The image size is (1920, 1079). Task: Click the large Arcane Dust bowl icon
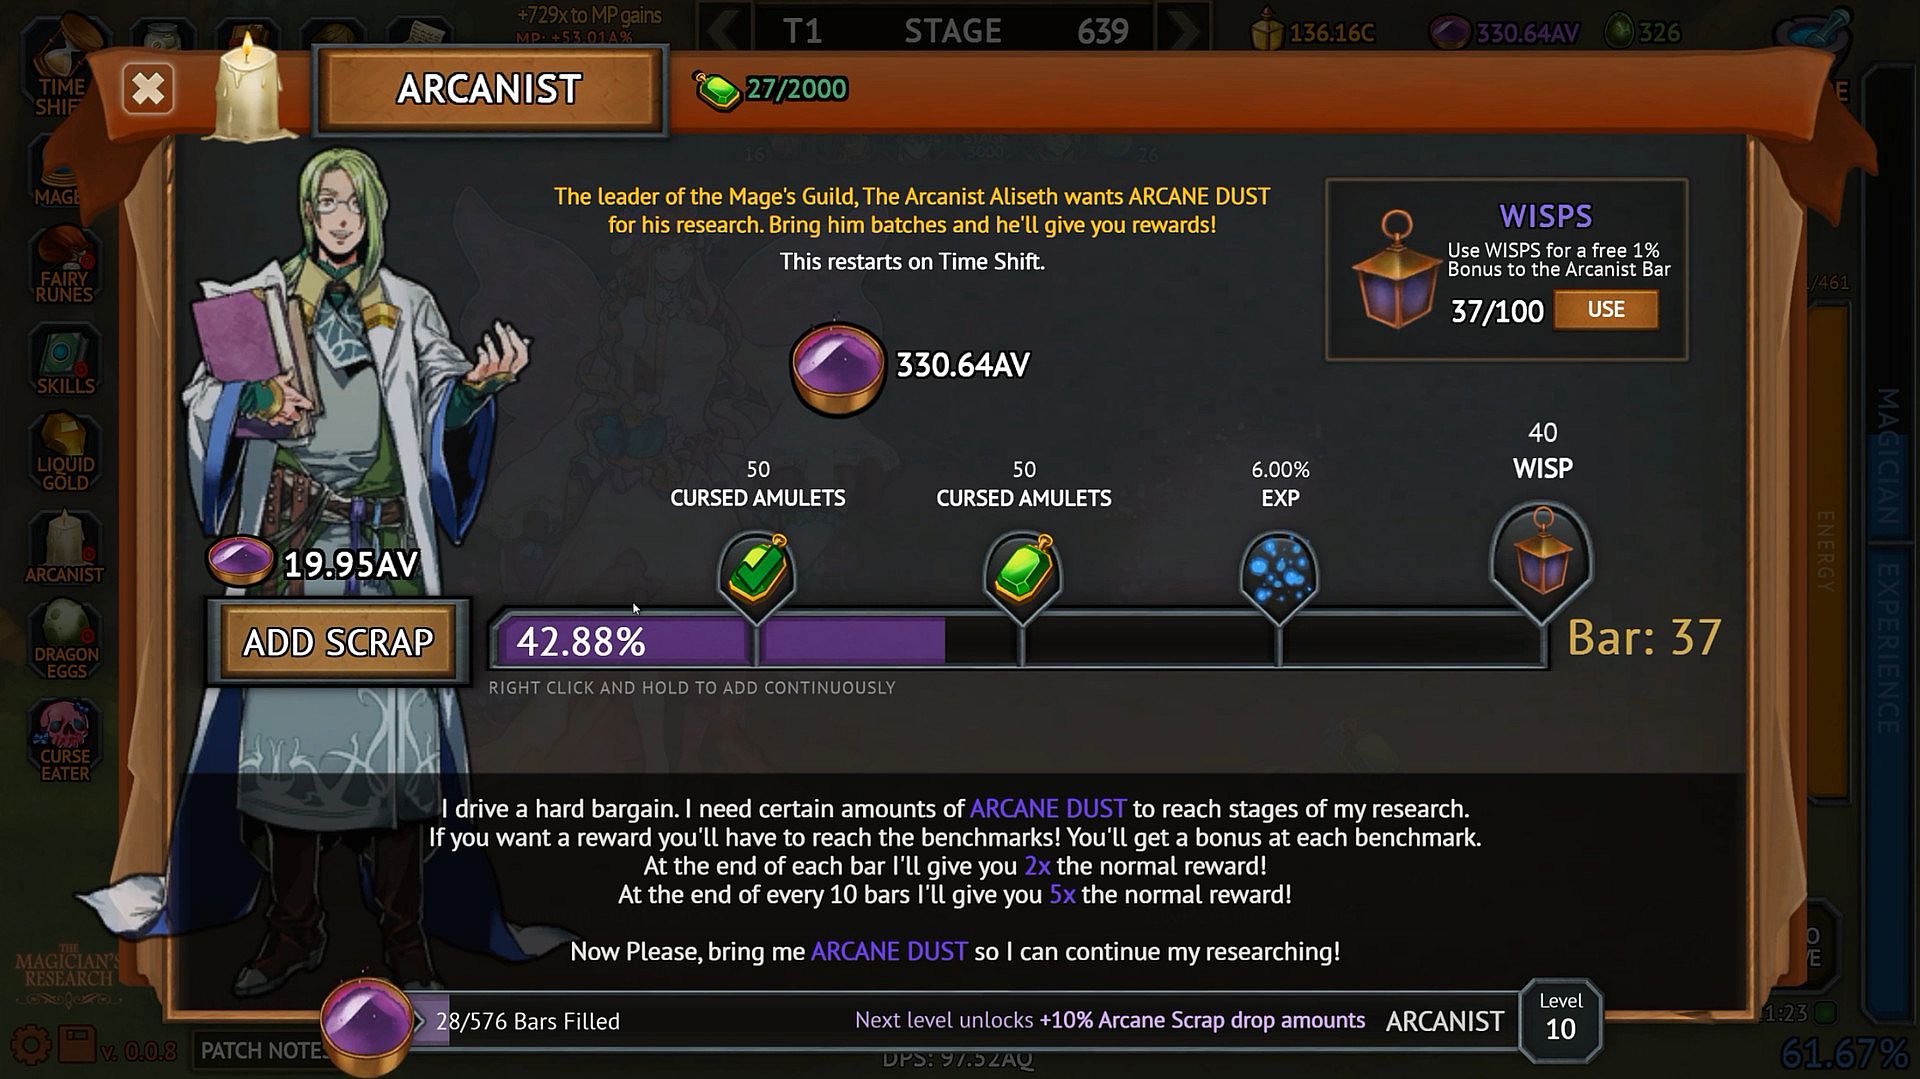(837, 367)
